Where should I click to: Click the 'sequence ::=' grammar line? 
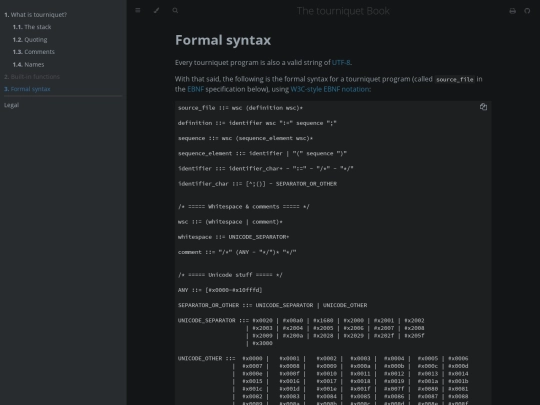click(x=246, y=138)
